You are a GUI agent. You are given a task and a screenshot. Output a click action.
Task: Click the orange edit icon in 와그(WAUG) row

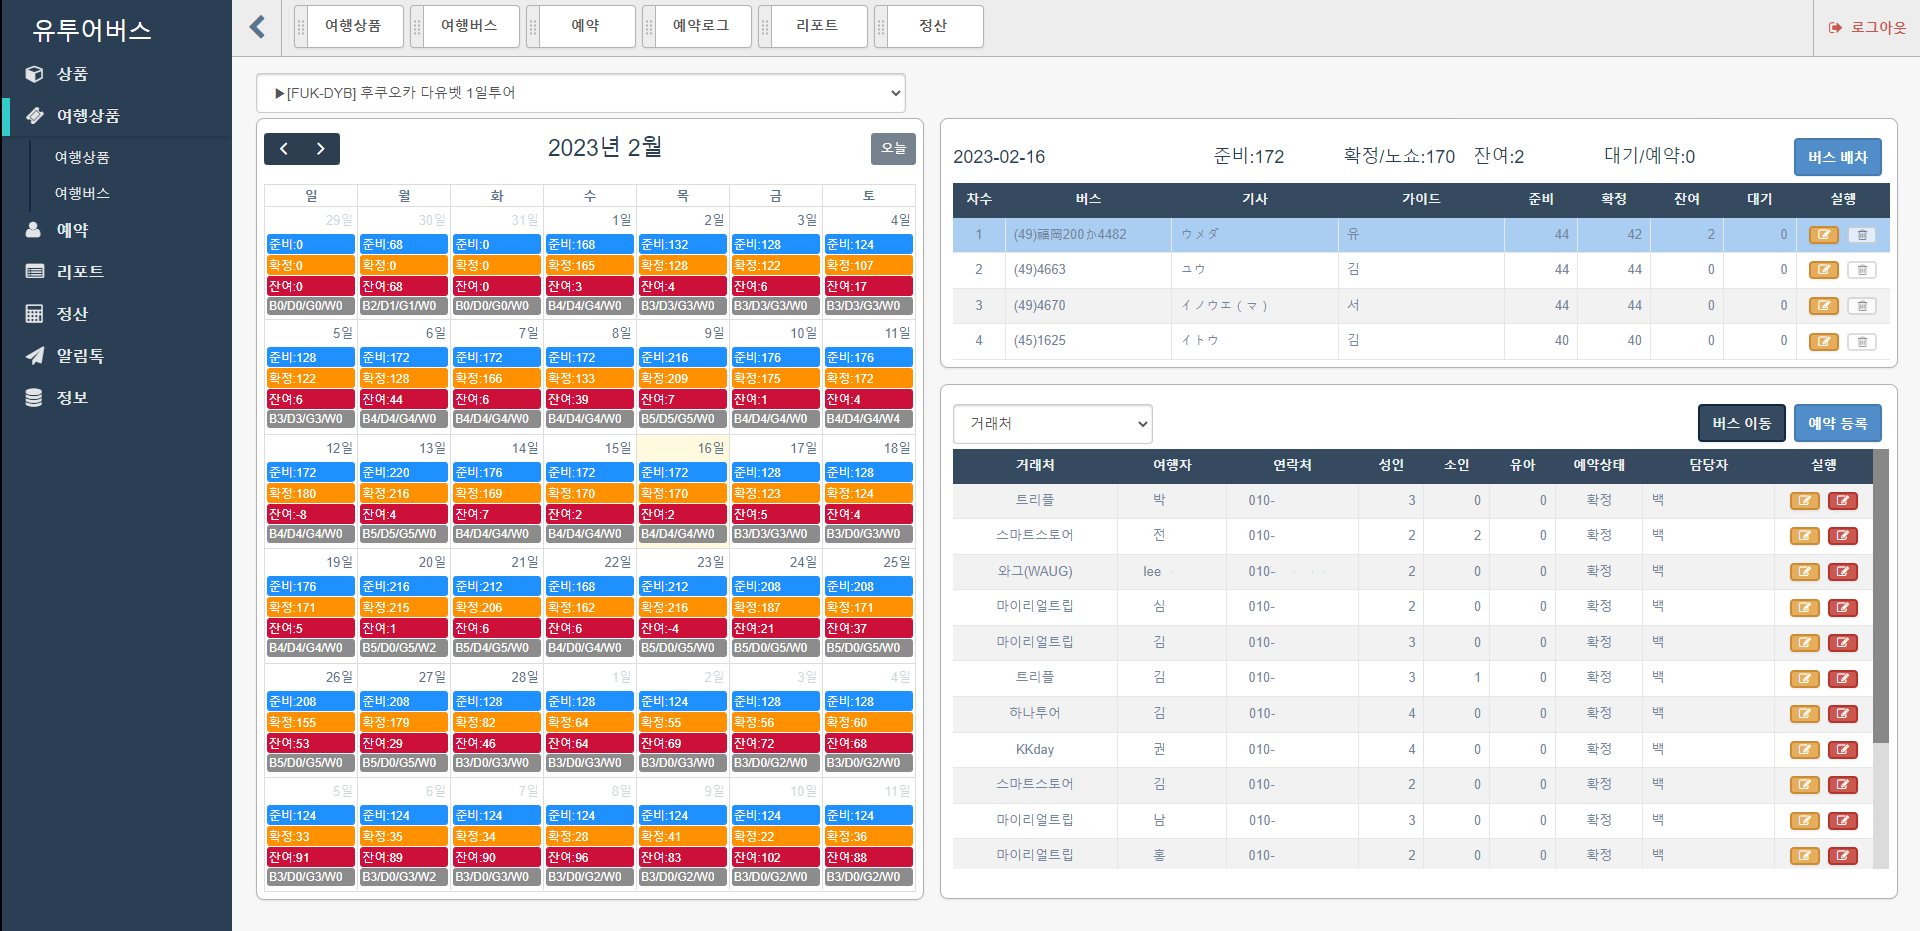(x=1804, y=572)
